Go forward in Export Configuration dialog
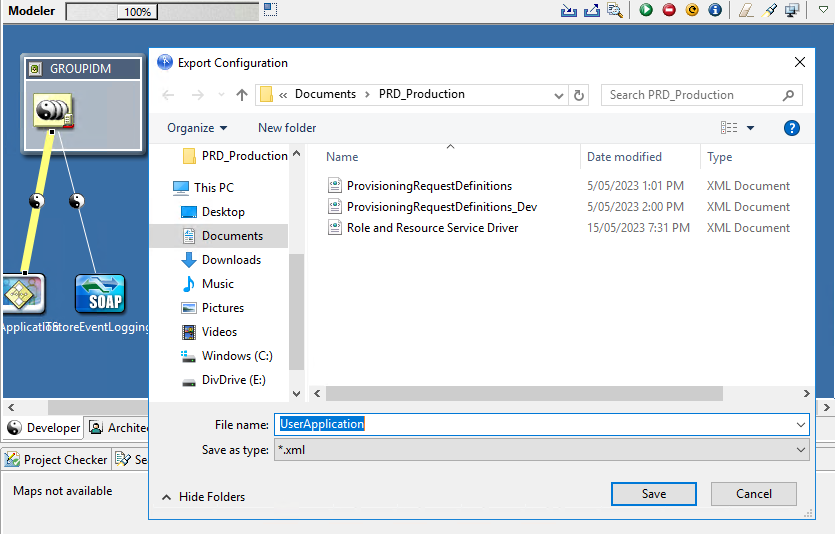835x534 pixels. 198,95
